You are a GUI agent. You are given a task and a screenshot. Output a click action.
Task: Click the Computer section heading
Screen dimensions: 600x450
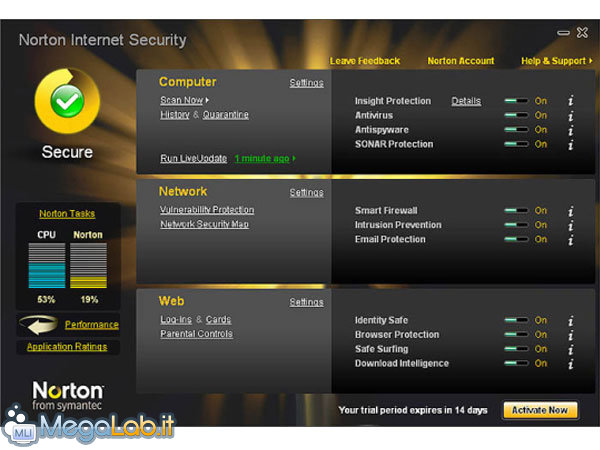[x=188, y=82]
